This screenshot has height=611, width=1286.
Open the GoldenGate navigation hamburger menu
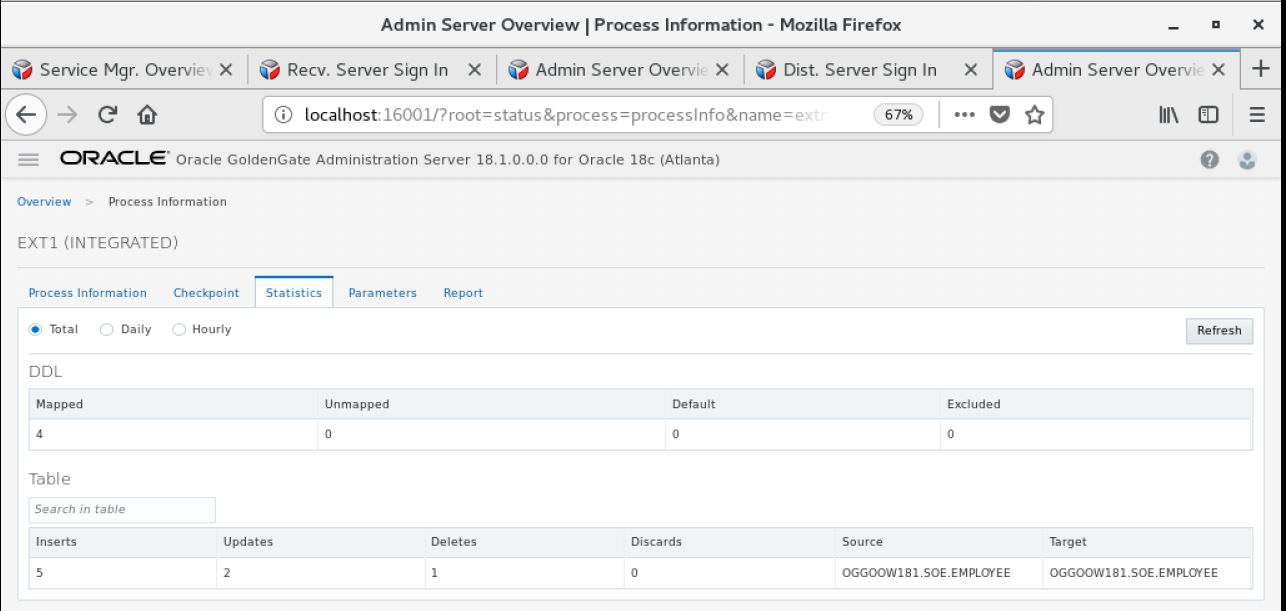coord(28,160)
